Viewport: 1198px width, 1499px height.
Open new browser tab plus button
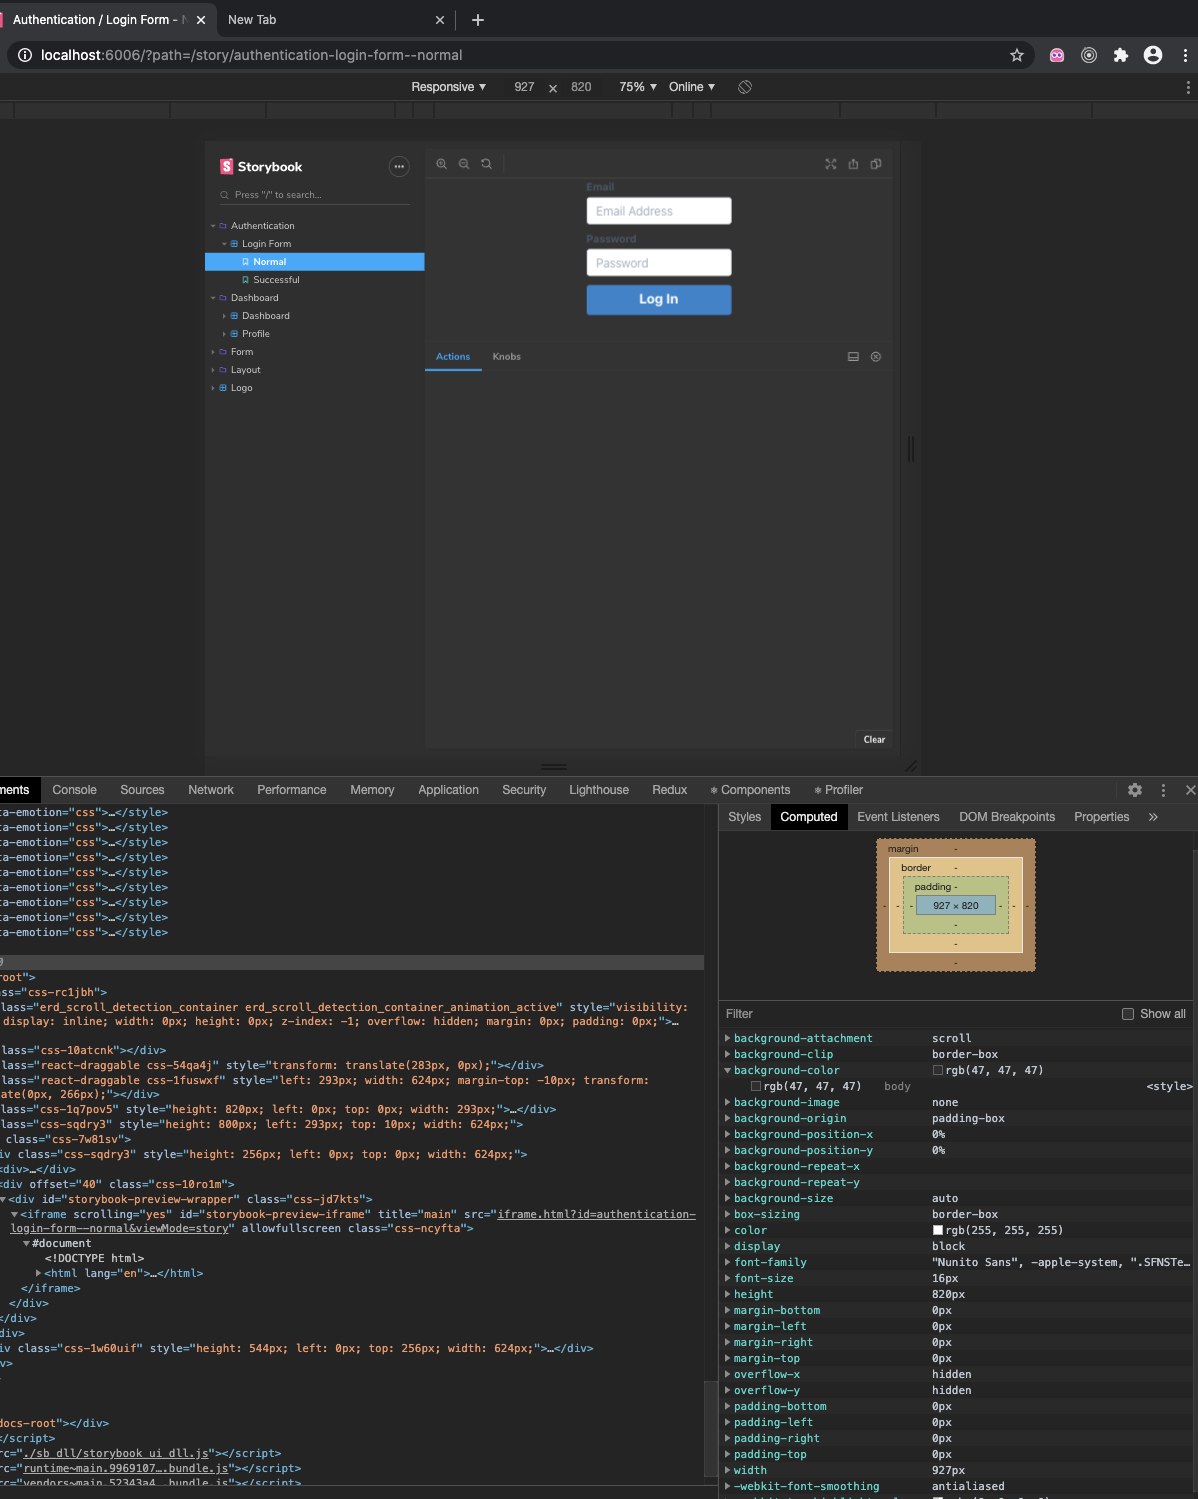click(x=478, y=20)
